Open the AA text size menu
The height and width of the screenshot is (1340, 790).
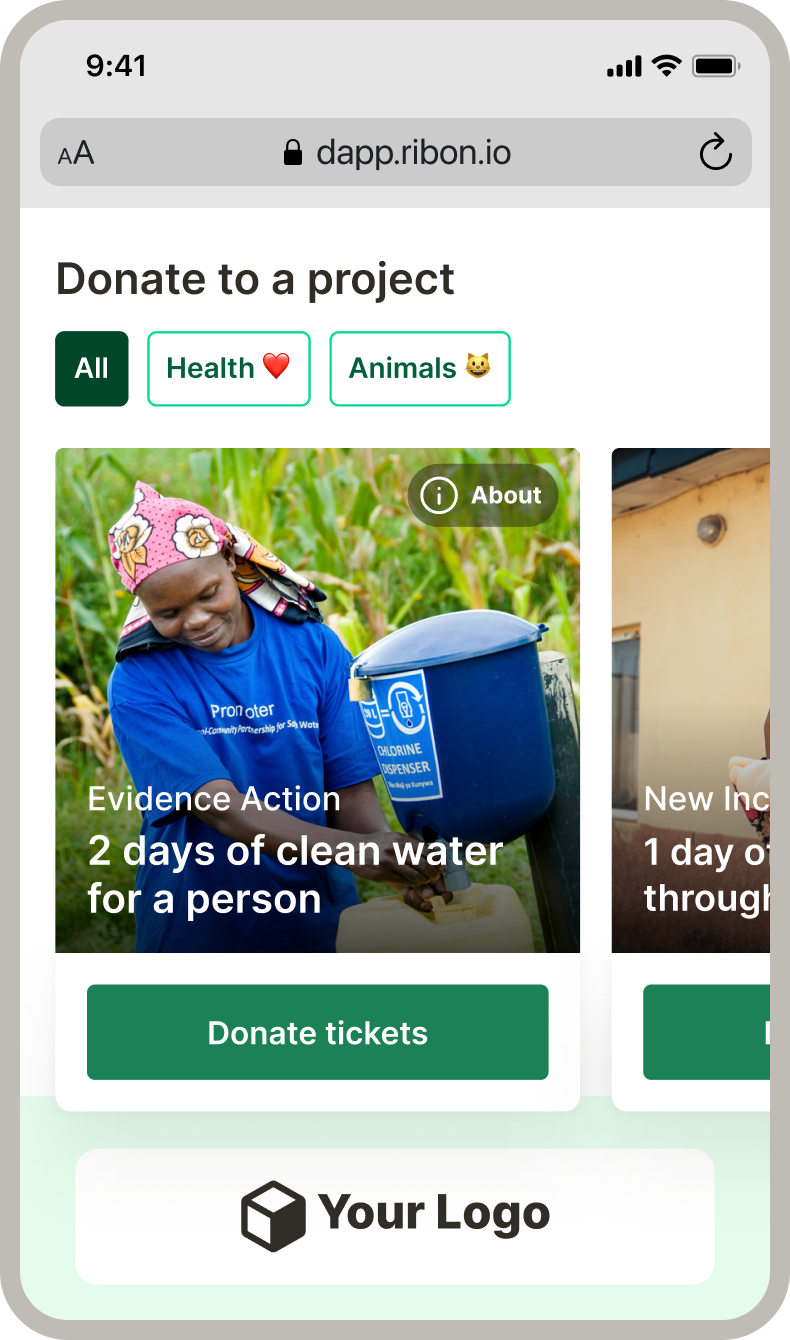76,154
